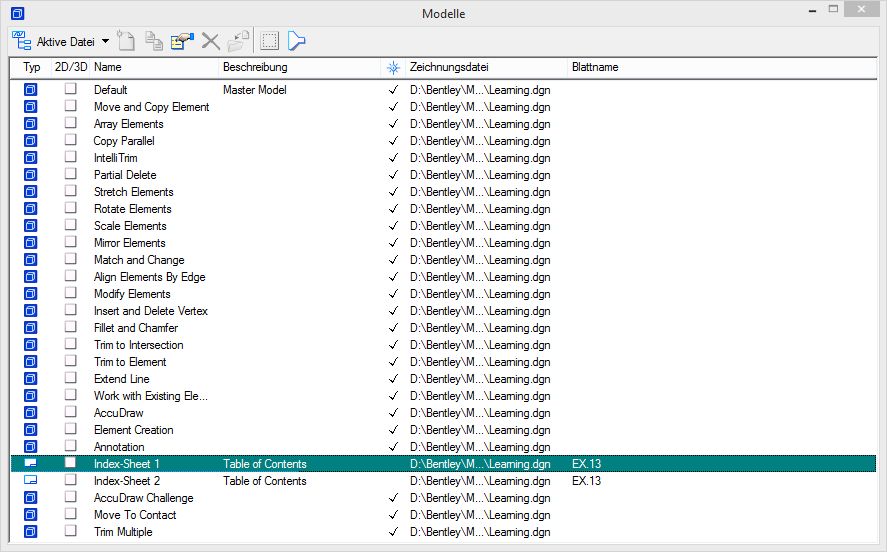Select the Trim to Intersection model
The height and width of the screenshot is (552, 887).
point(139,344)
